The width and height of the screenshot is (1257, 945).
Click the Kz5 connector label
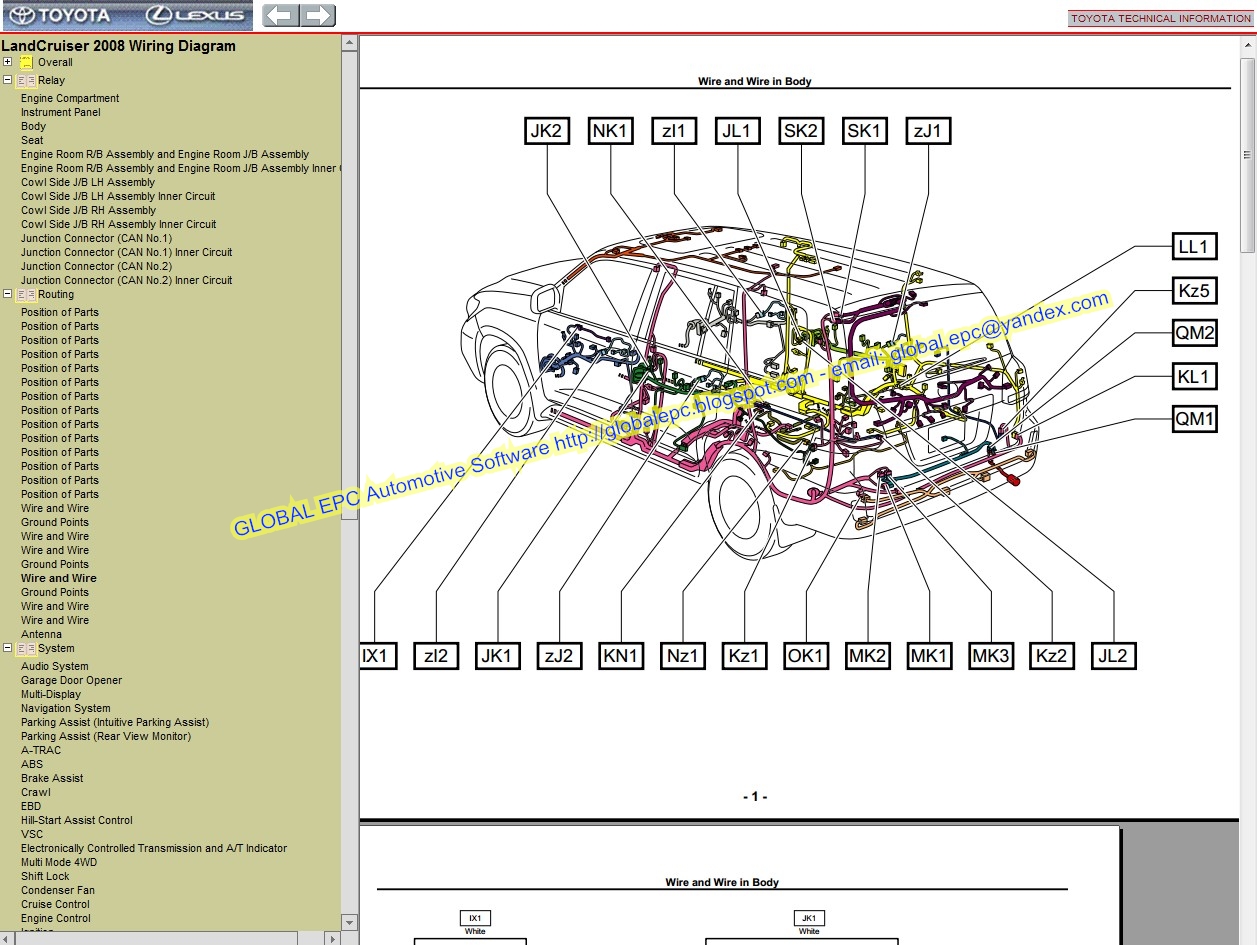click(x=1194, y=291)
